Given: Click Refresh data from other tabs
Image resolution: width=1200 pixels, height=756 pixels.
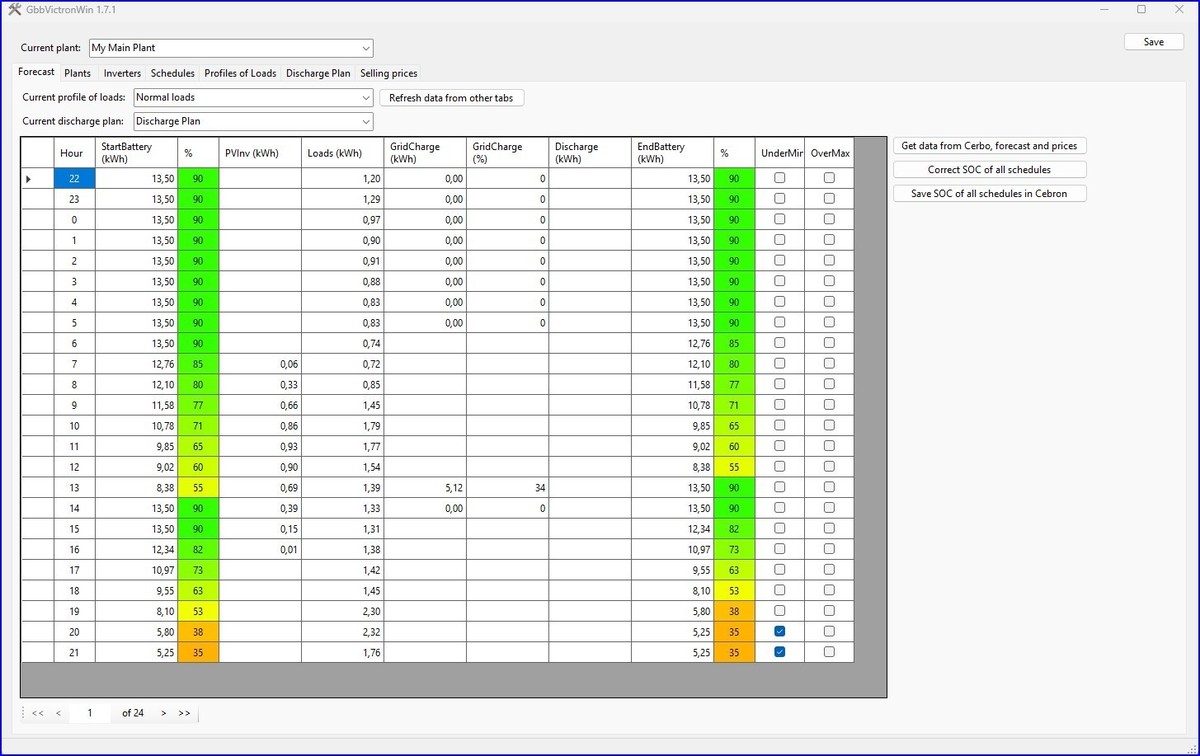Looking at the screenshot, I should pos(452,98).
